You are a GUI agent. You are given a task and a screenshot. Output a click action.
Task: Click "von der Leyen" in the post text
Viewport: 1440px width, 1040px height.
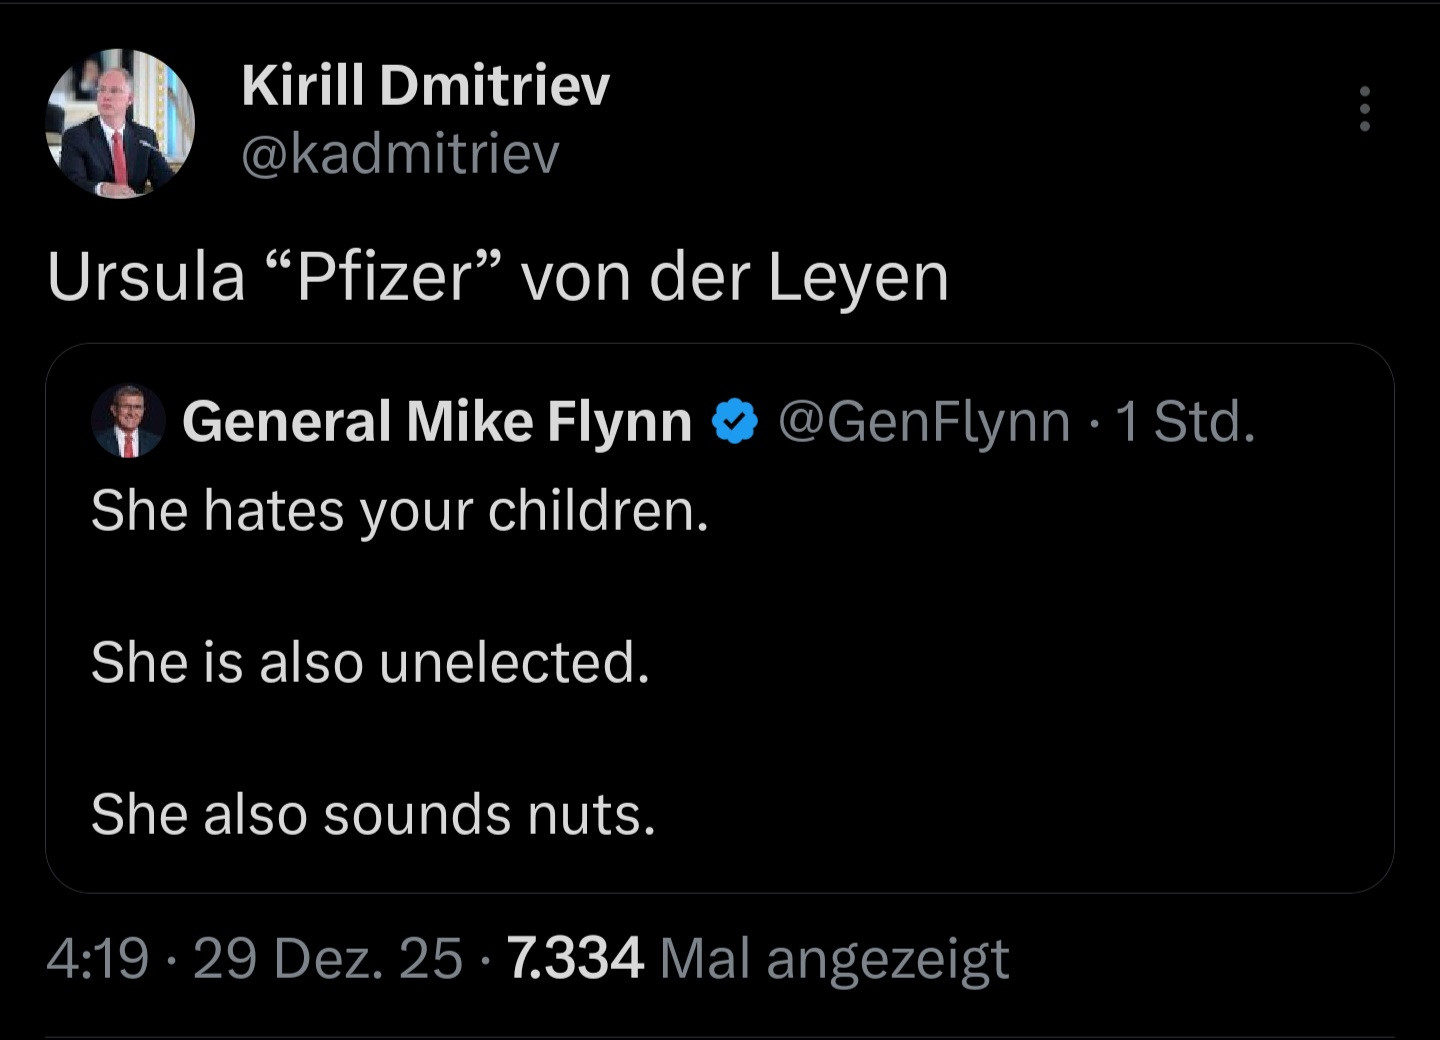pyautogui.click(x=735, y=277)
